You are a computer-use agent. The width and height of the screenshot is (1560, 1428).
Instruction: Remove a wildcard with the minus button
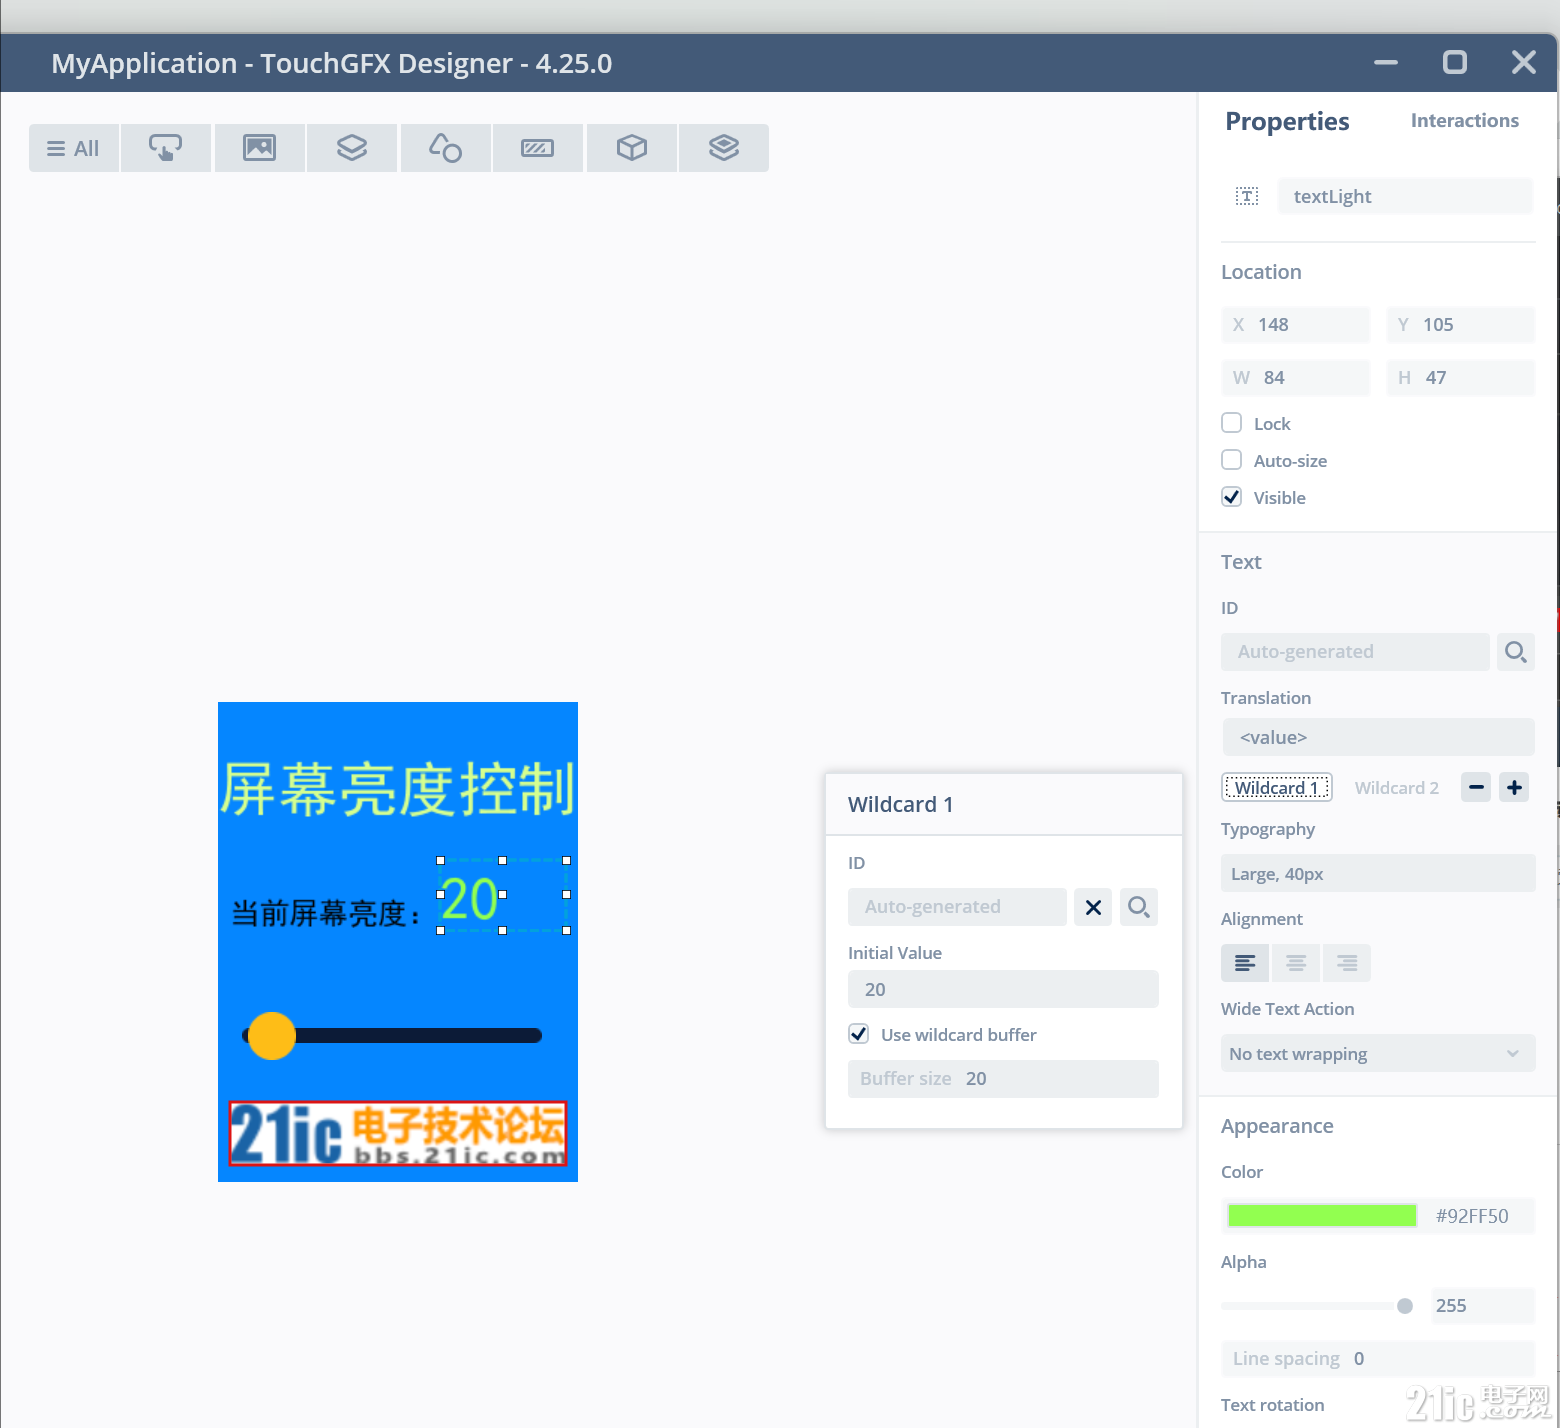click(x=1476, y=788)
